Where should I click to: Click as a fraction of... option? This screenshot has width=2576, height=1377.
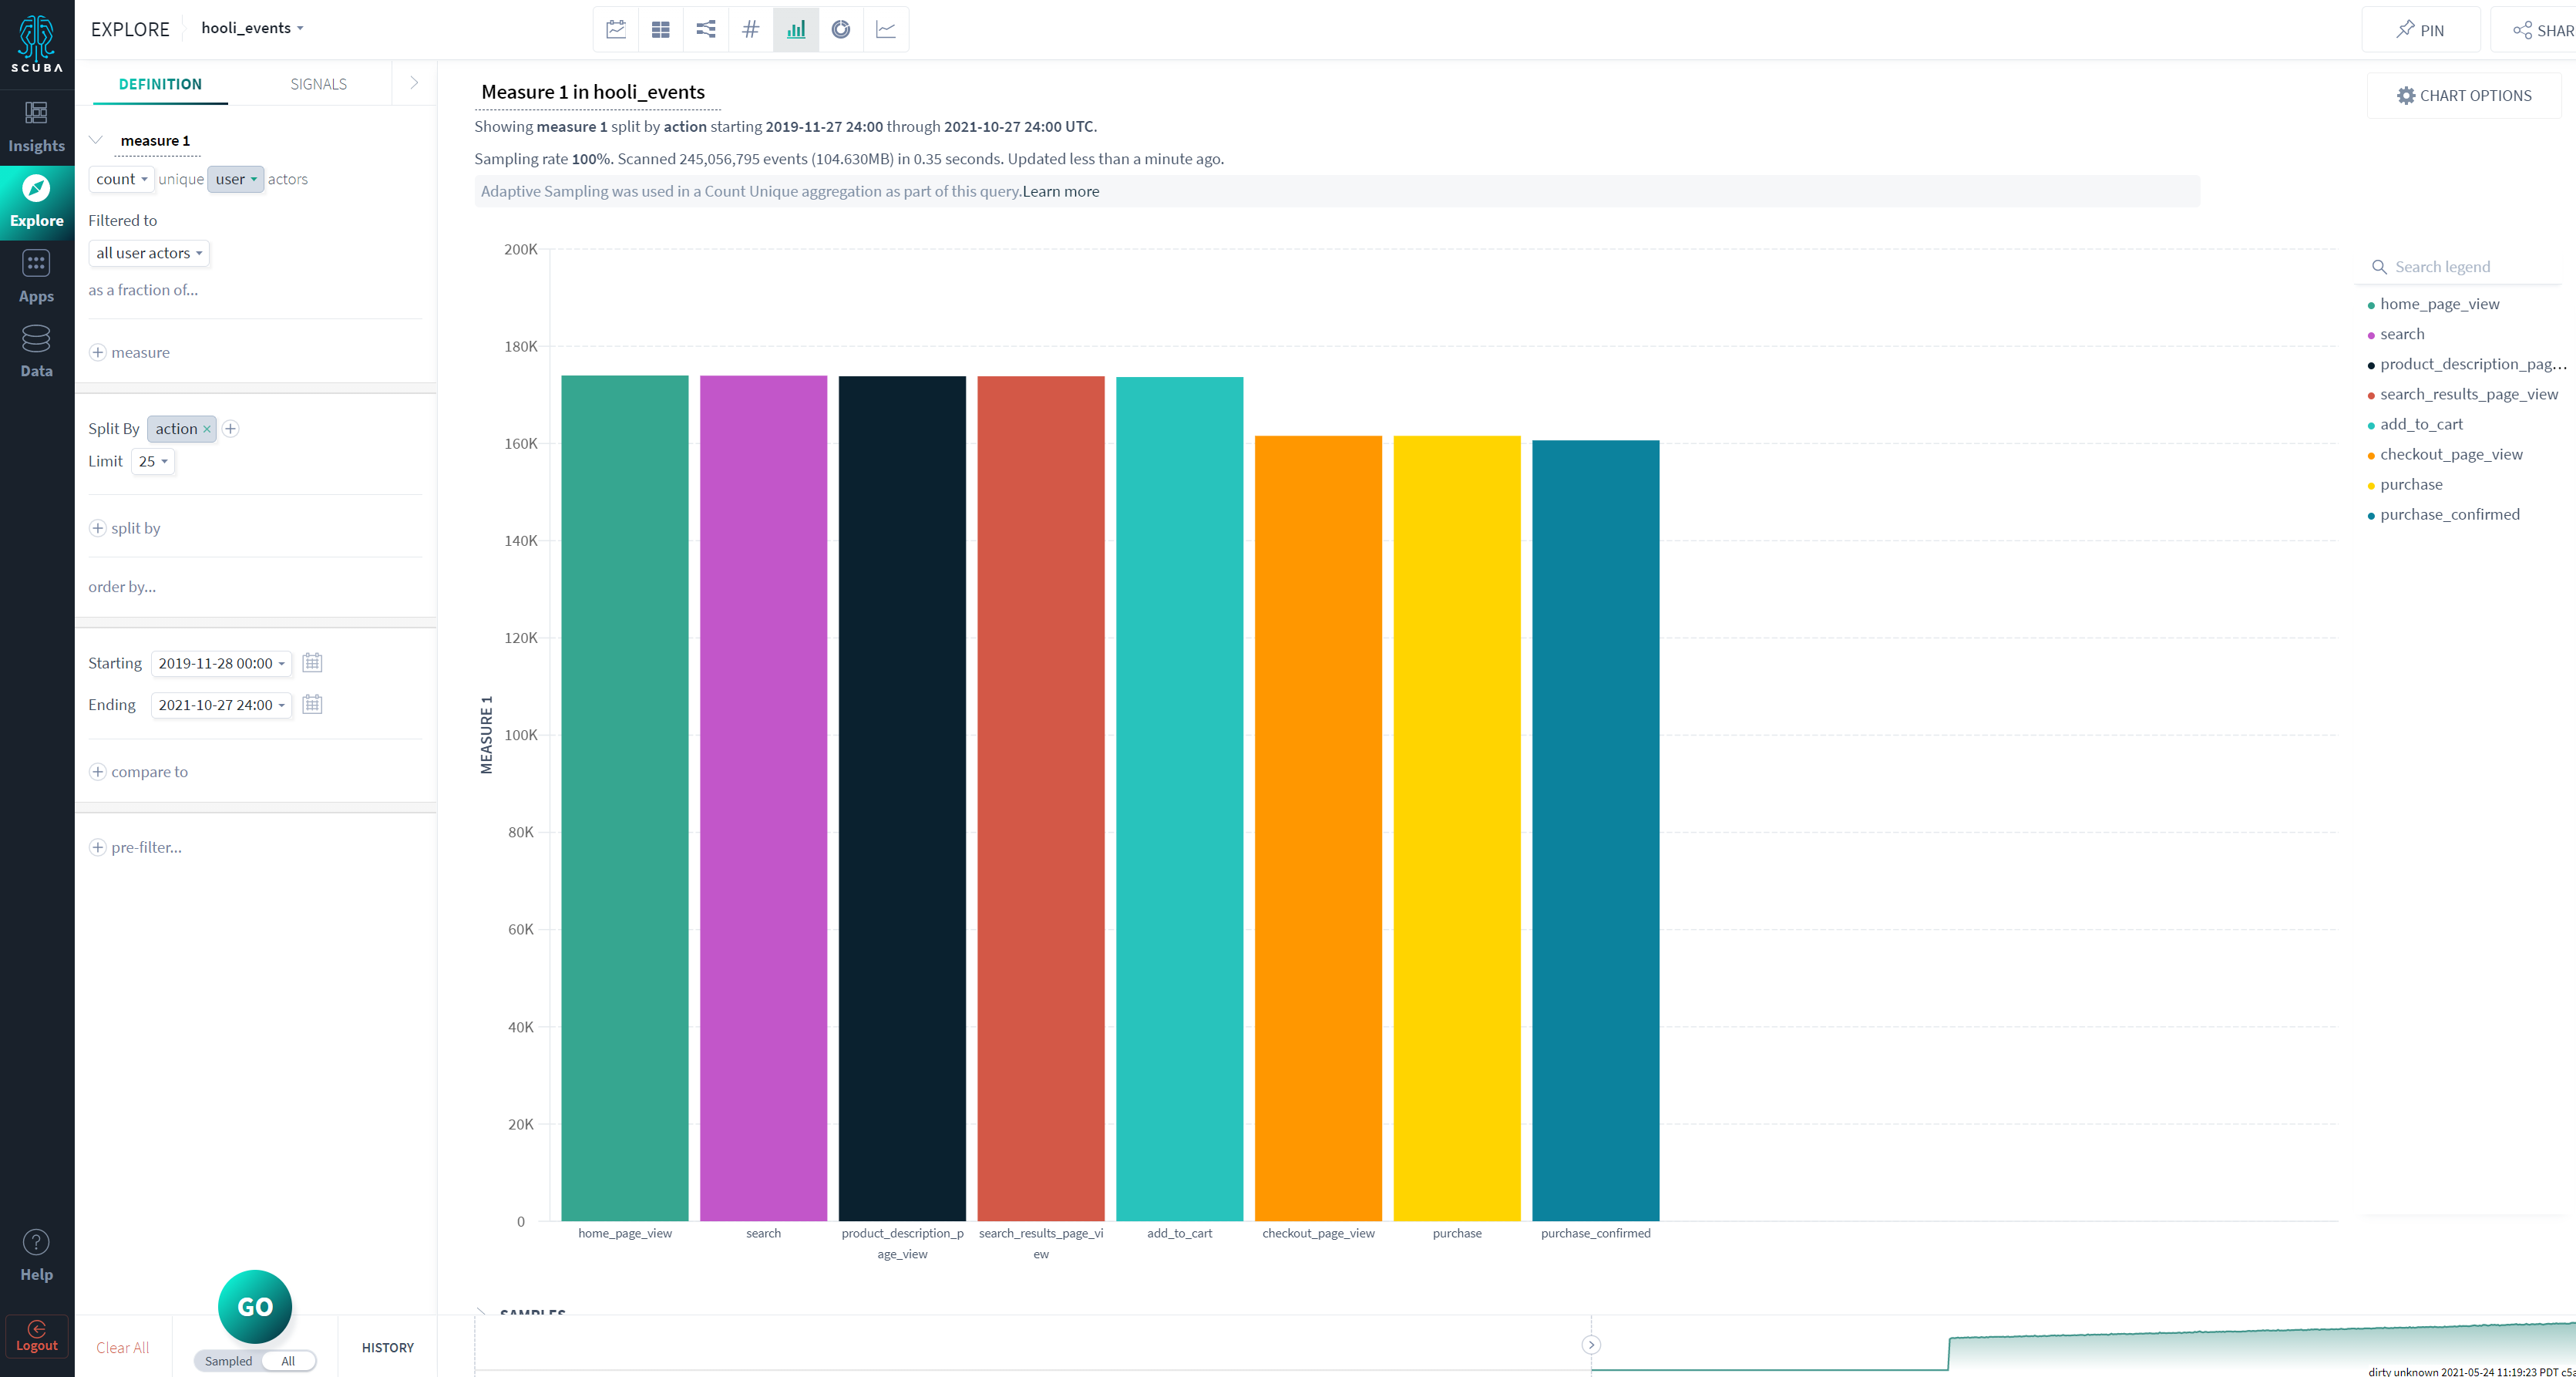(x=143, y=290)
